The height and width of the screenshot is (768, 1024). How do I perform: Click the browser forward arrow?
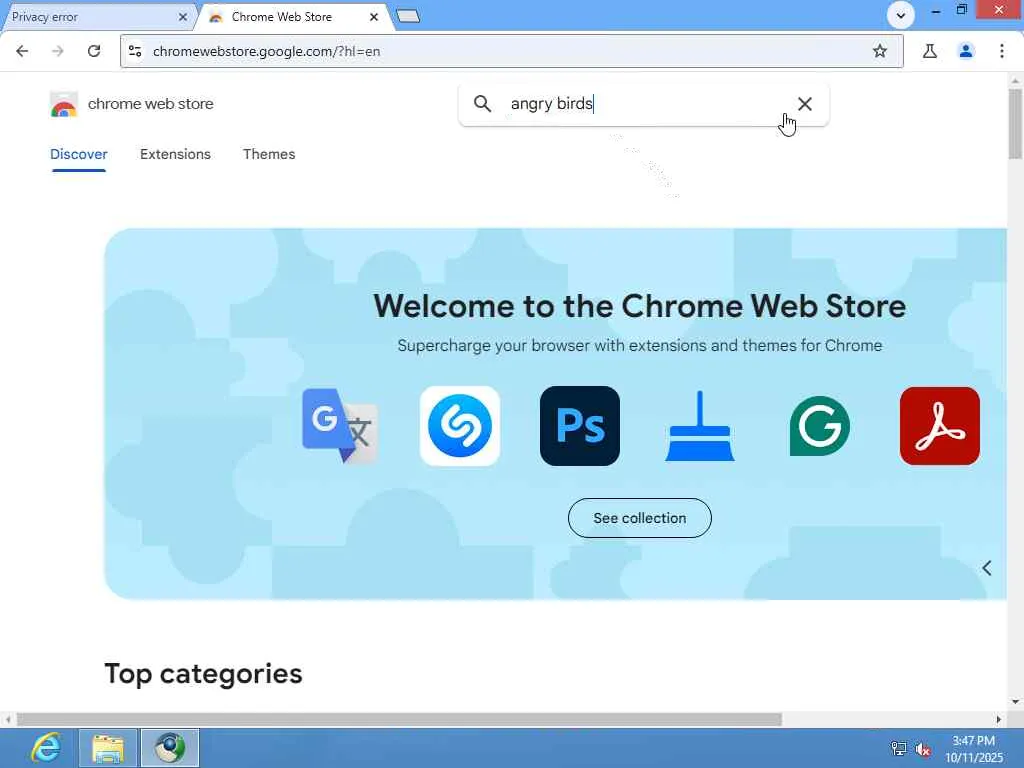tap(57, 51)
